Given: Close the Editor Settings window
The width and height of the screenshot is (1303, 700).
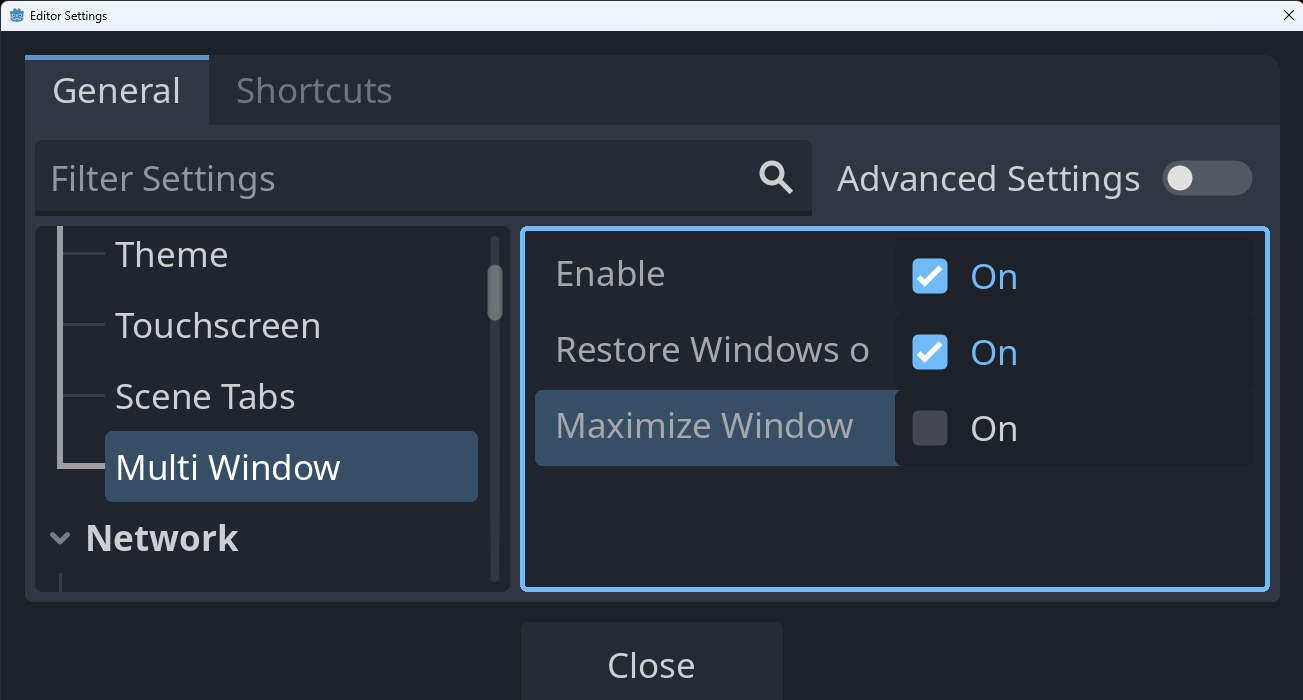Looking at the screenshot, I should coord(1288,15).
